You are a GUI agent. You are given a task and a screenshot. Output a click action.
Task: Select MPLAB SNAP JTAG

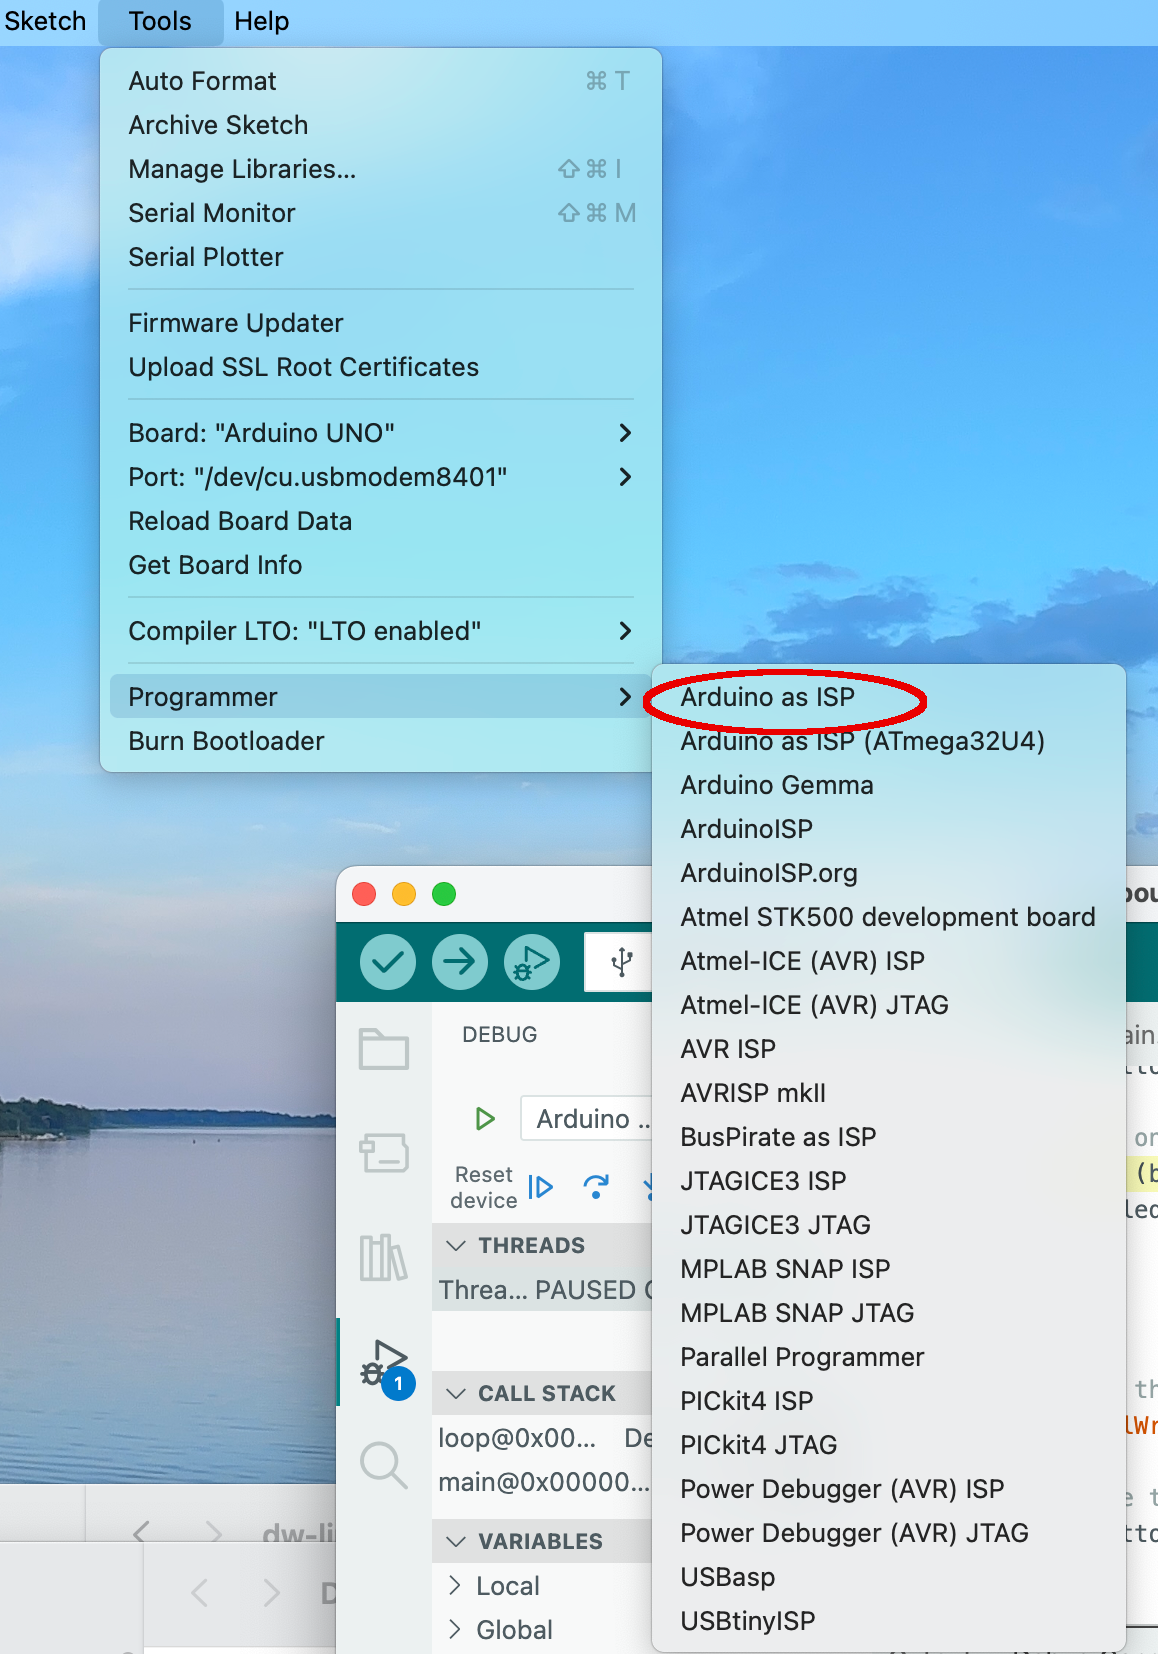(x=889, y=1313)
